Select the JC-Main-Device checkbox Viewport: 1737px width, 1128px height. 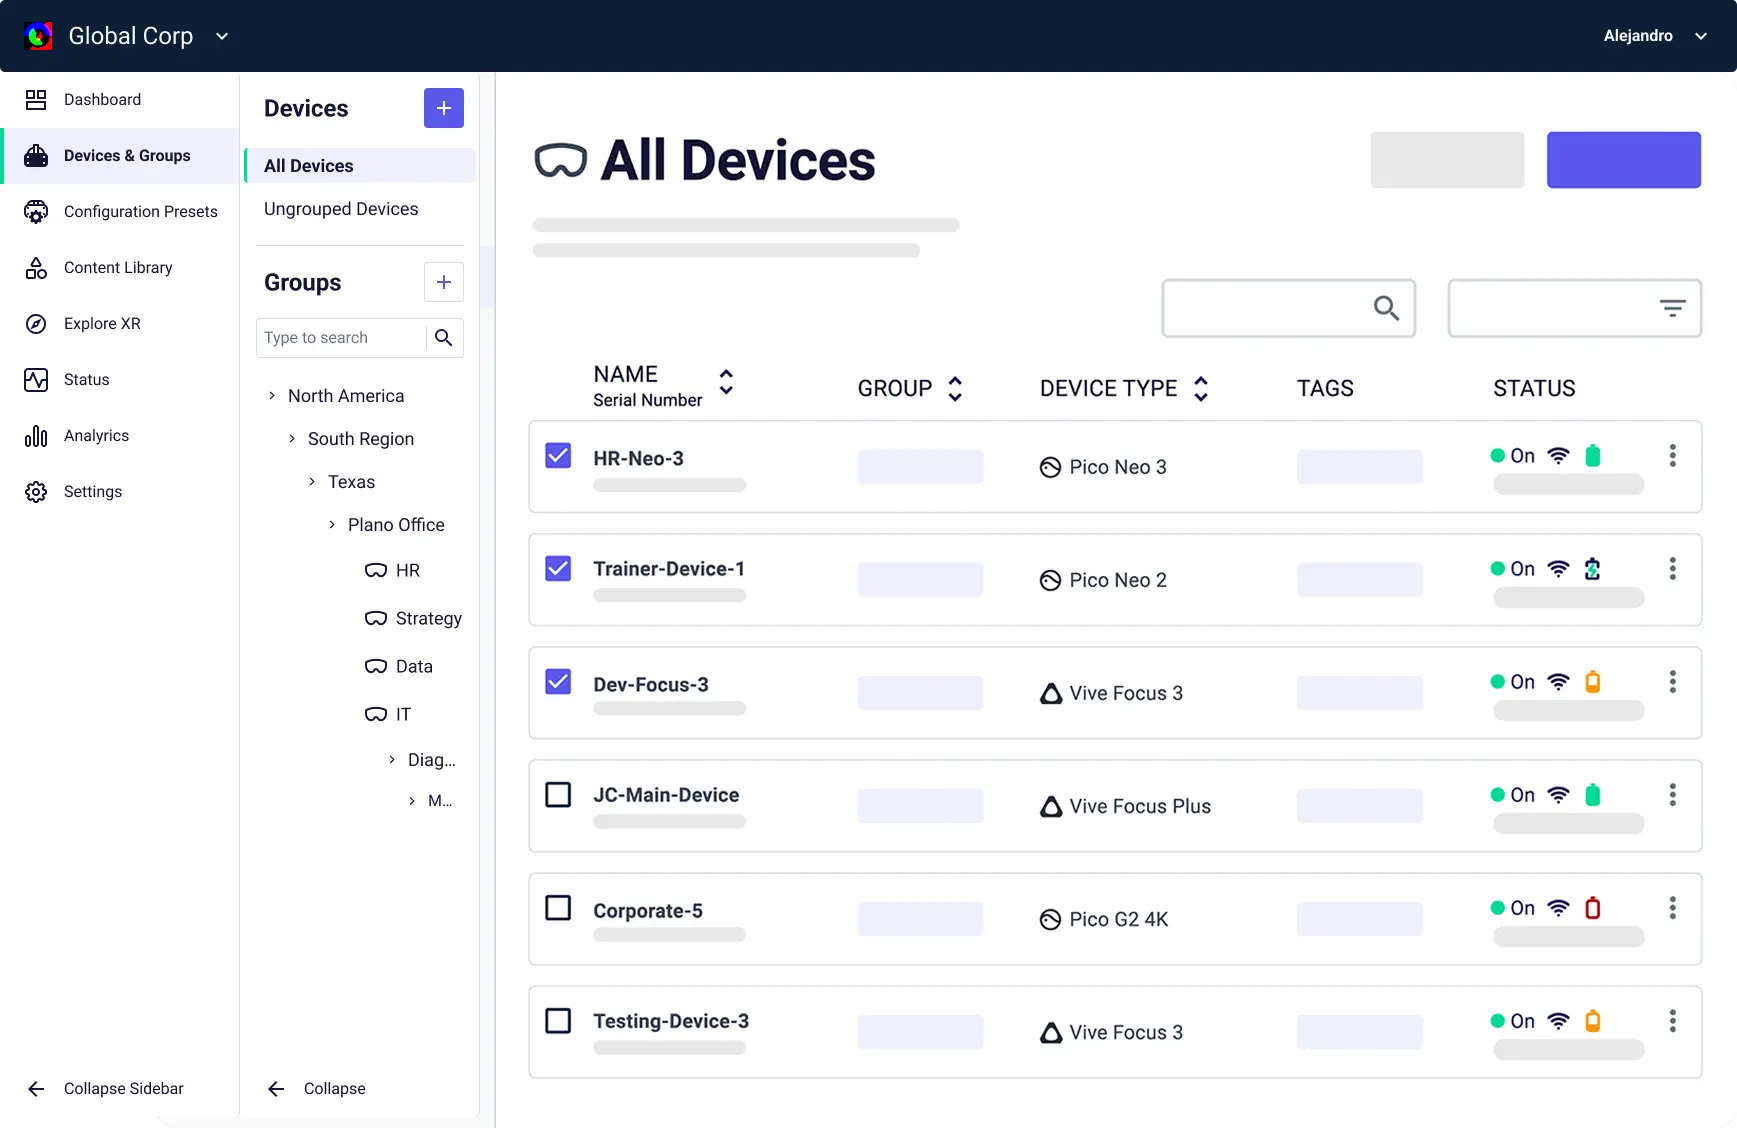(x=558, y=794)
